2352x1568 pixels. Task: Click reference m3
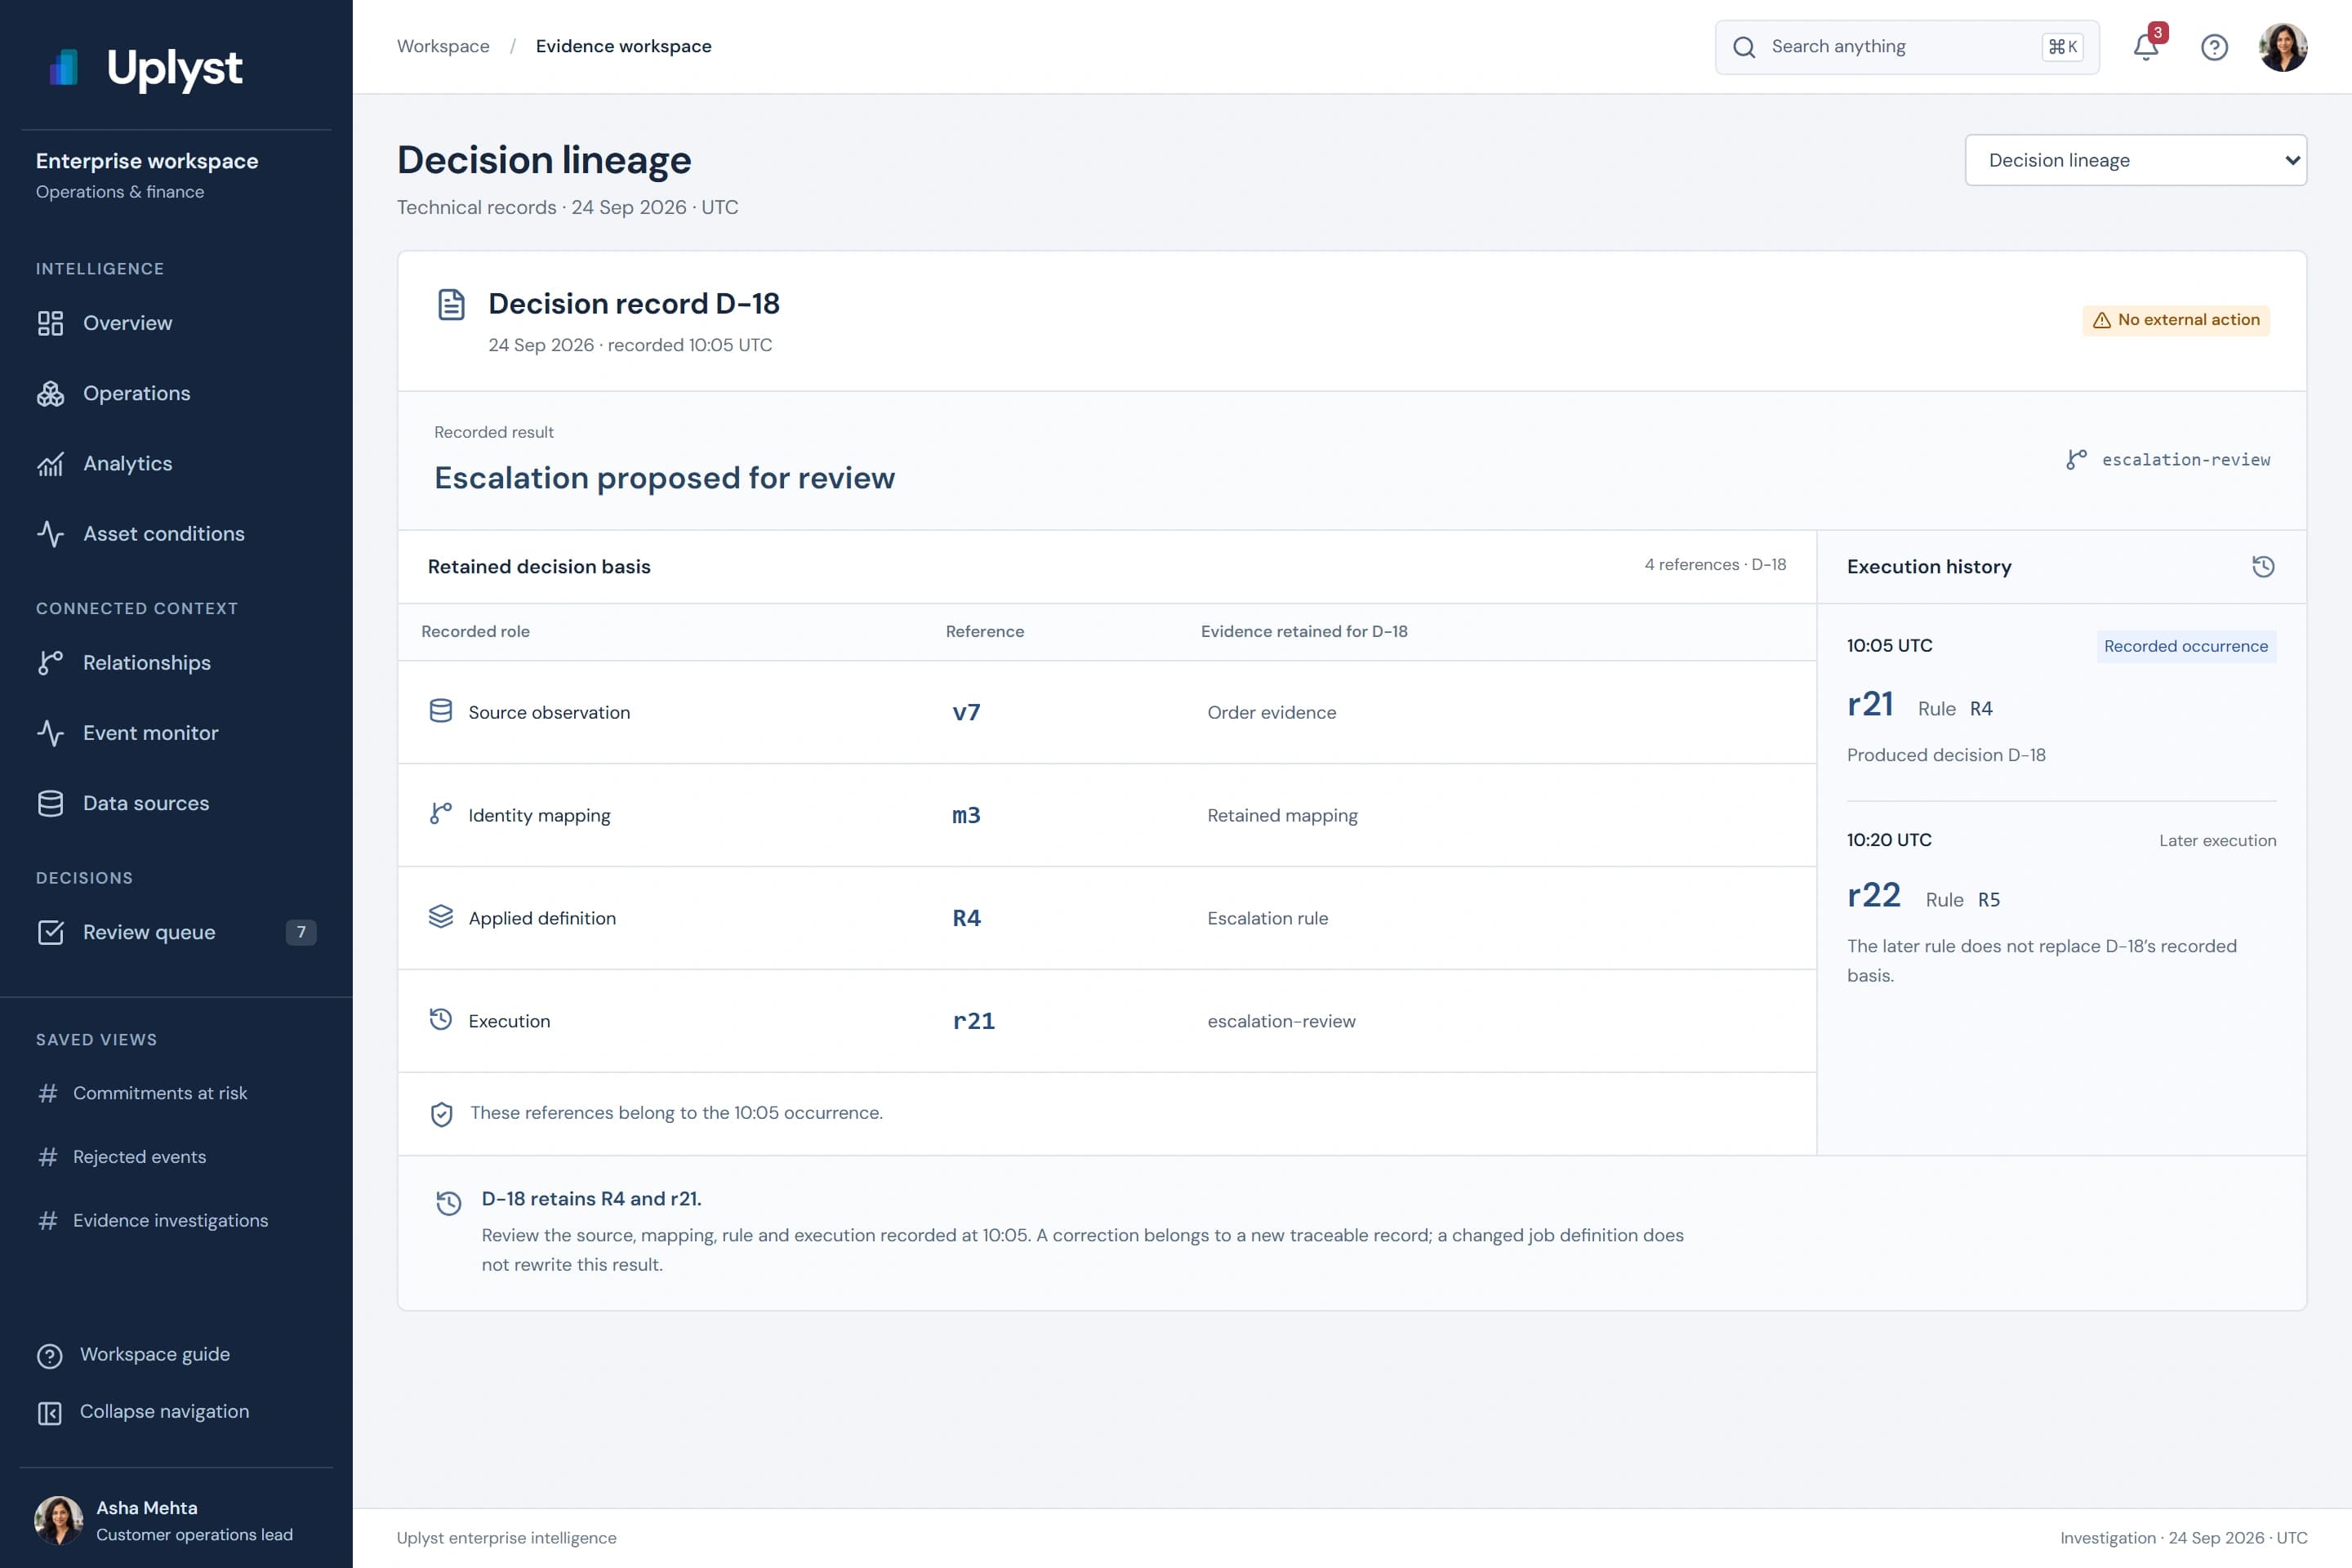coord(966,815)
